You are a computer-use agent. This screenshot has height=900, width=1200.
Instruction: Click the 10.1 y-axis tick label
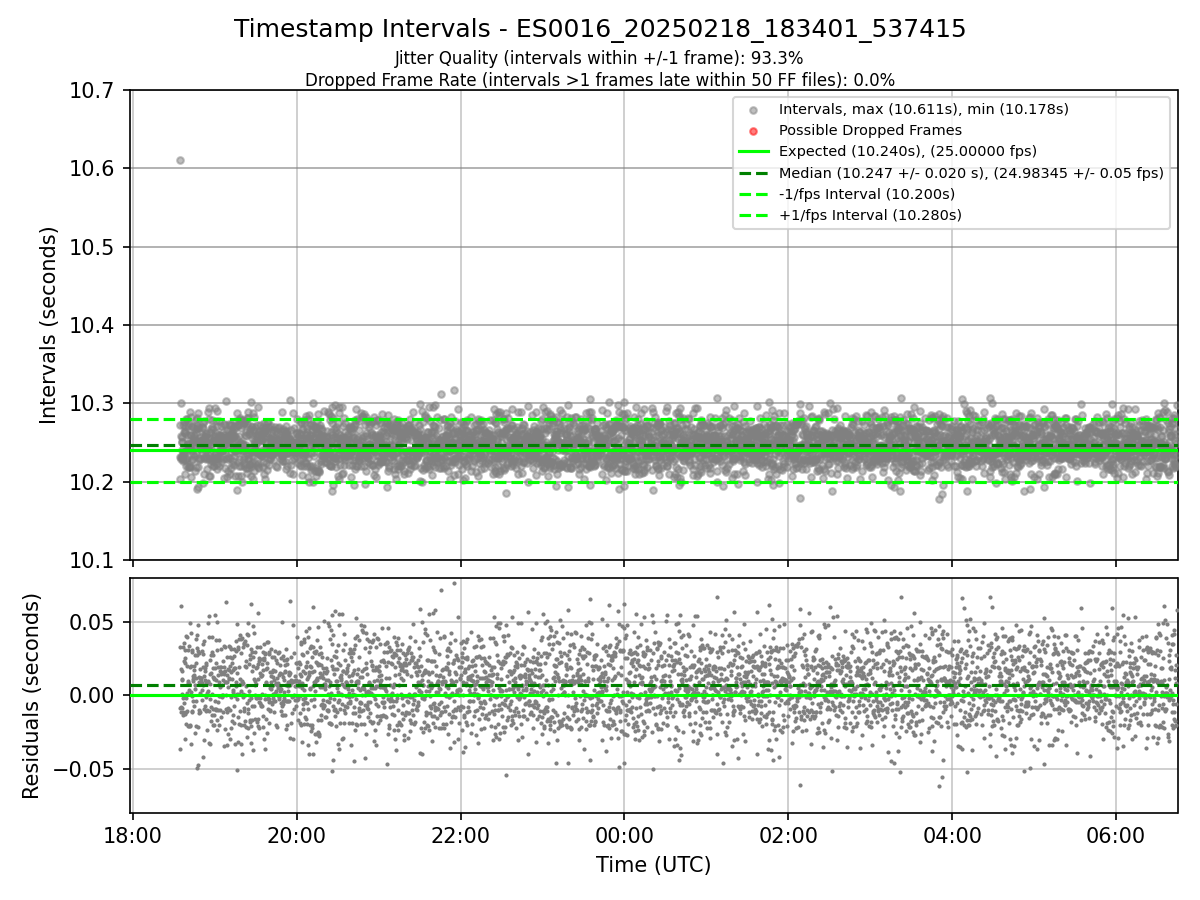[92, 560]
